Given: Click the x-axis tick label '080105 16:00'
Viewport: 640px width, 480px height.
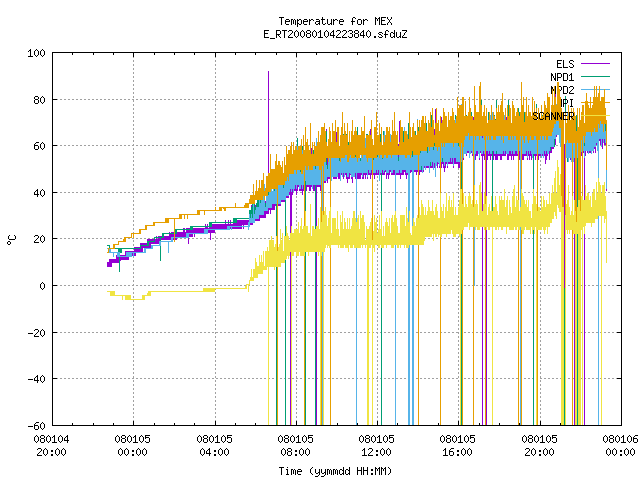Looking at the screenshot, I should click(458, 446).
